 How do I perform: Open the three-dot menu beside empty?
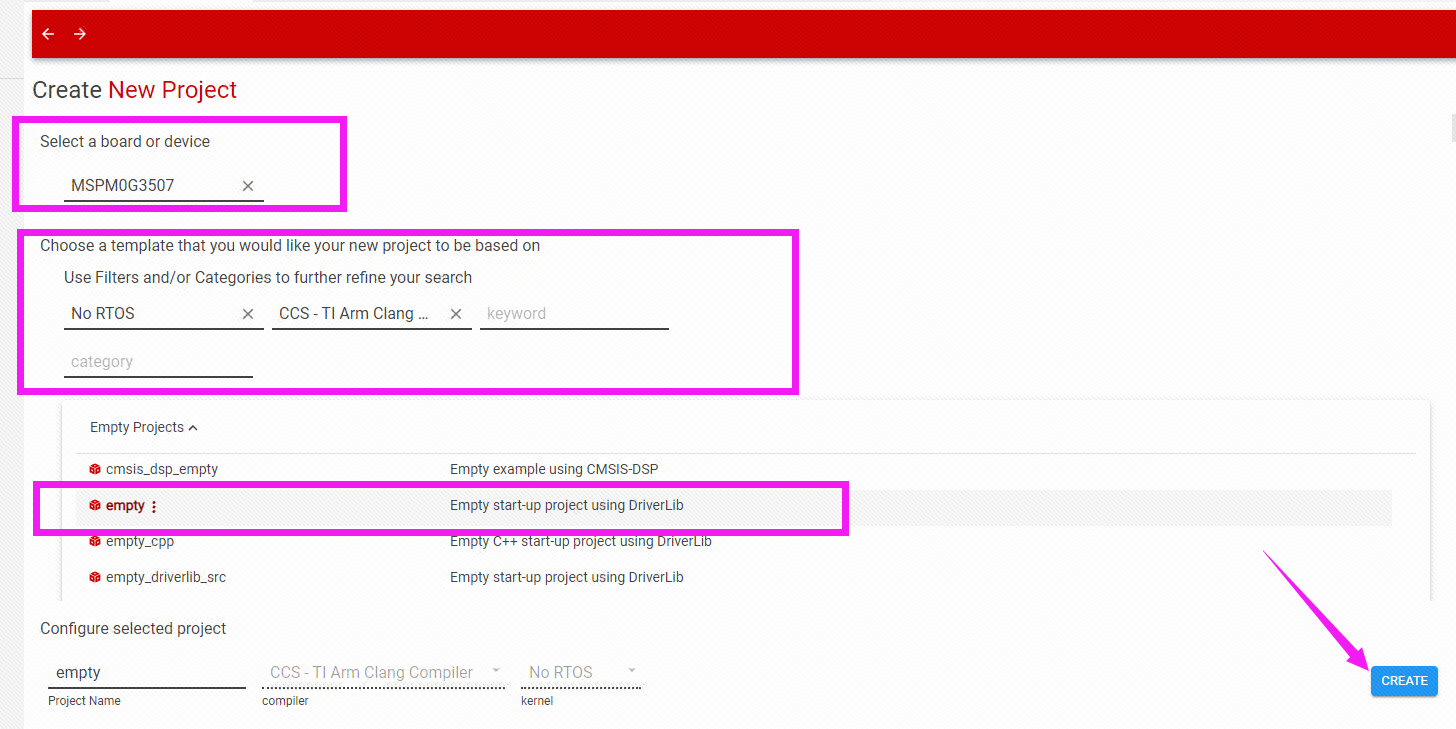tap(154, 507)
